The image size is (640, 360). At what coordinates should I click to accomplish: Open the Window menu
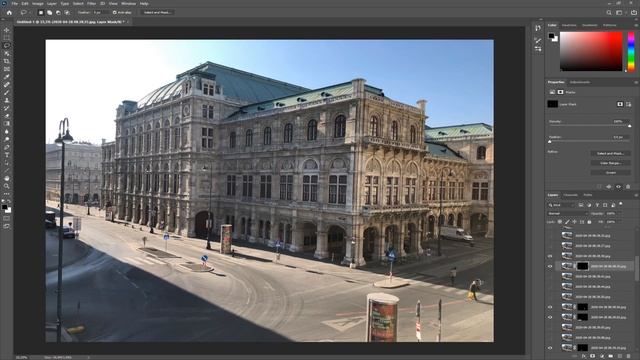tap(128, 4)
